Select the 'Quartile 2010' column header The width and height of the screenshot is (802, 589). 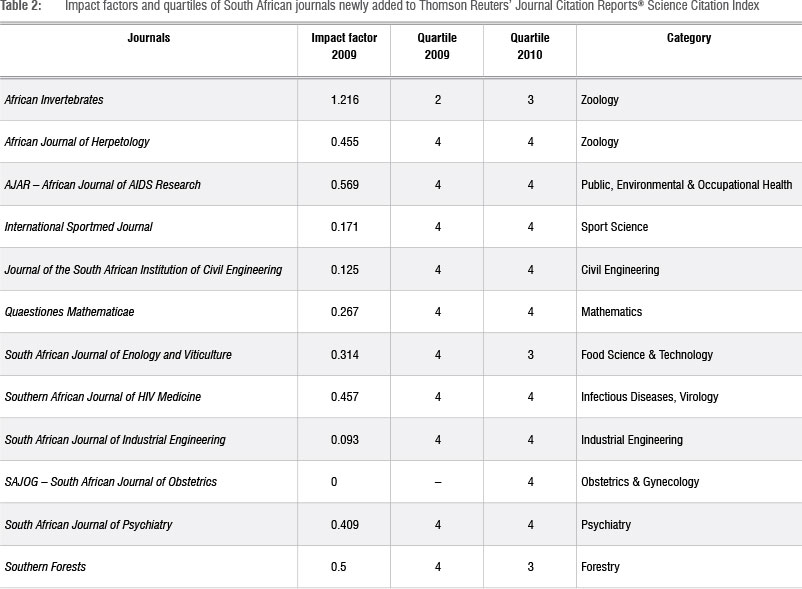(x=530, y=46)
